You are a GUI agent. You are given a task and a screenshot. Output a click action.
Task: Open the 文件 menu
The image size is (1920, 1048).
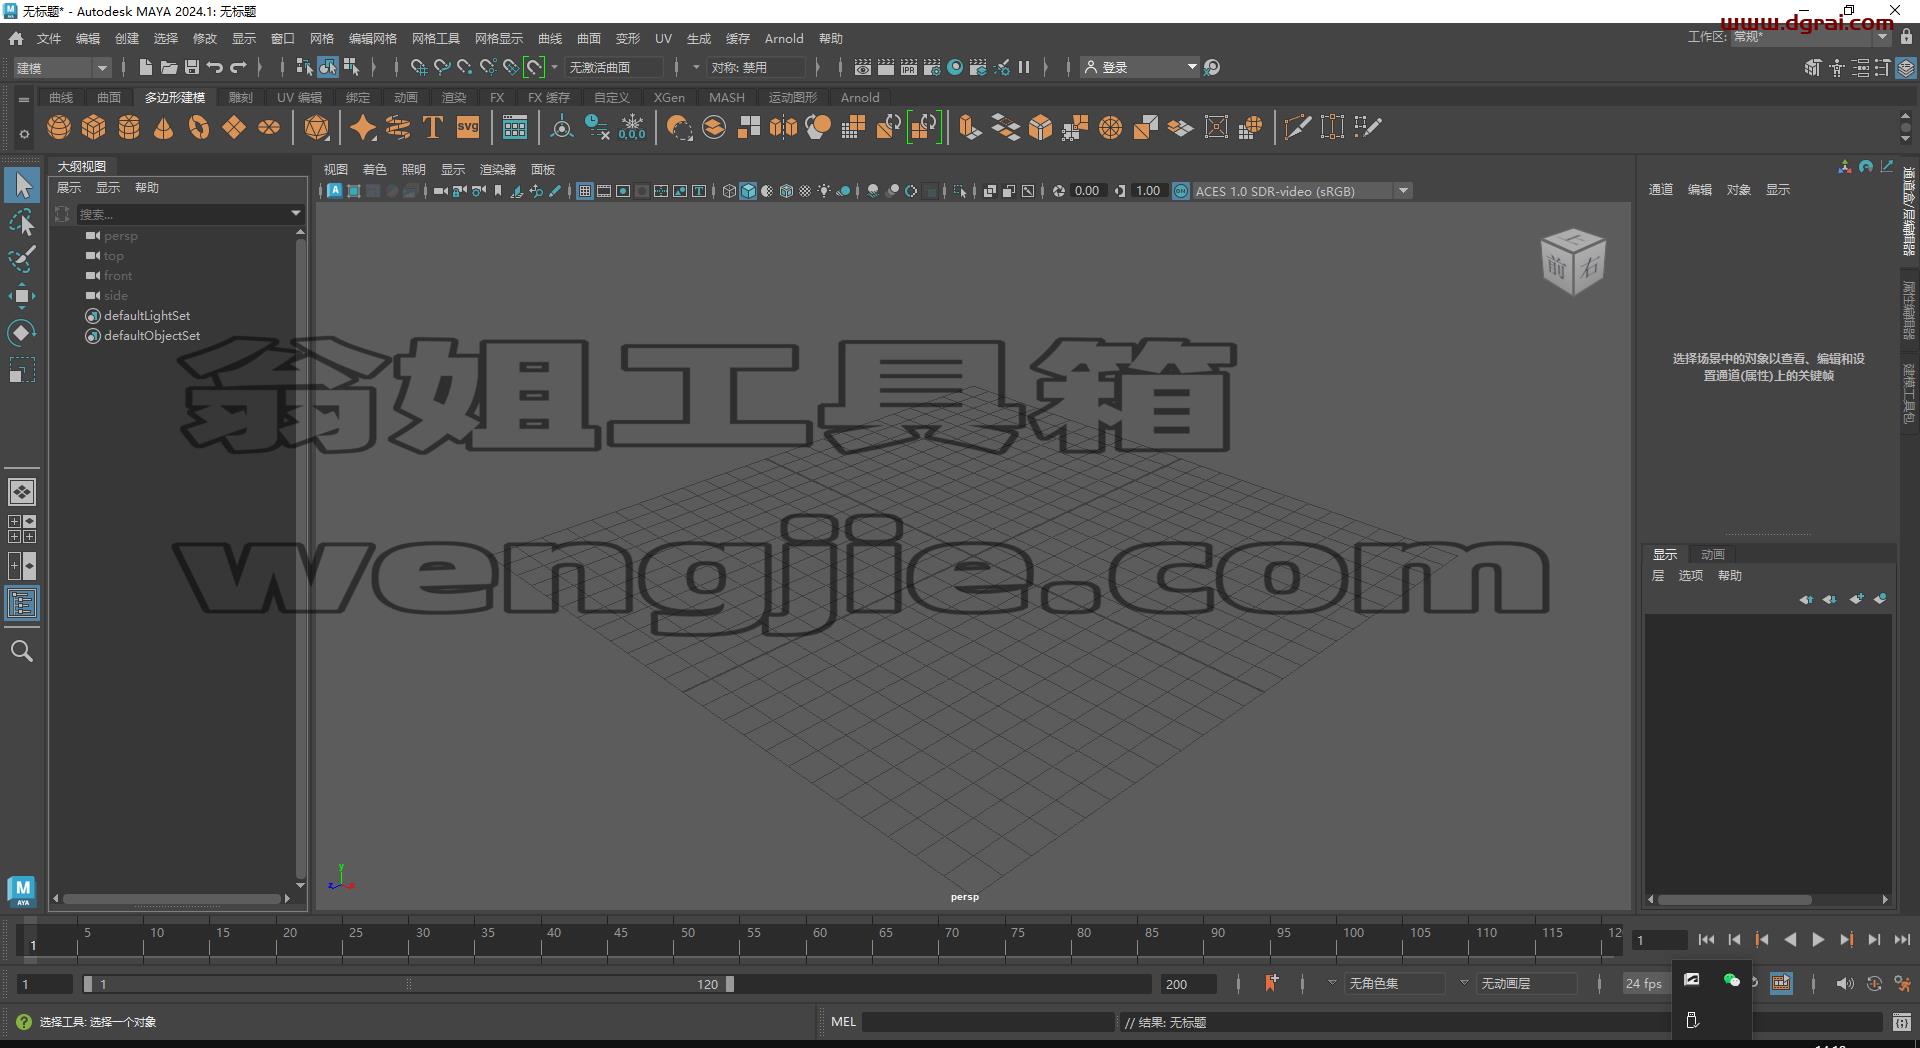pyautogui.click(x=49, y=39)
